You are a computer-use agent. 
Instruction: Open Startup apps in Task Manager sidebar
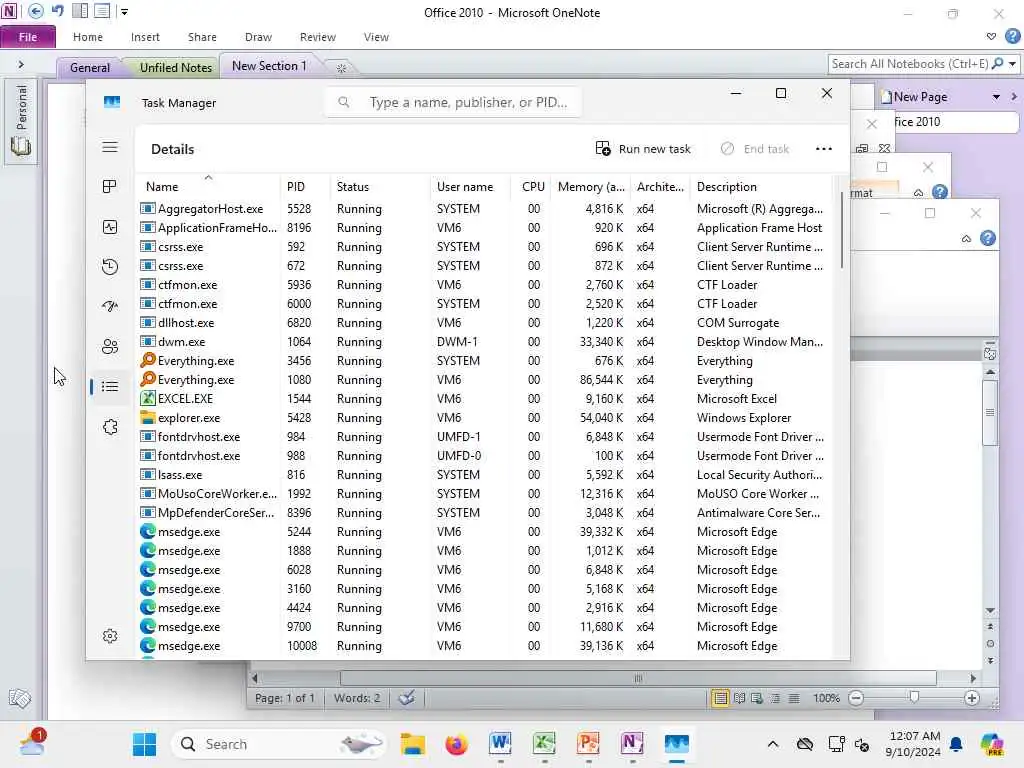(110, 306)
